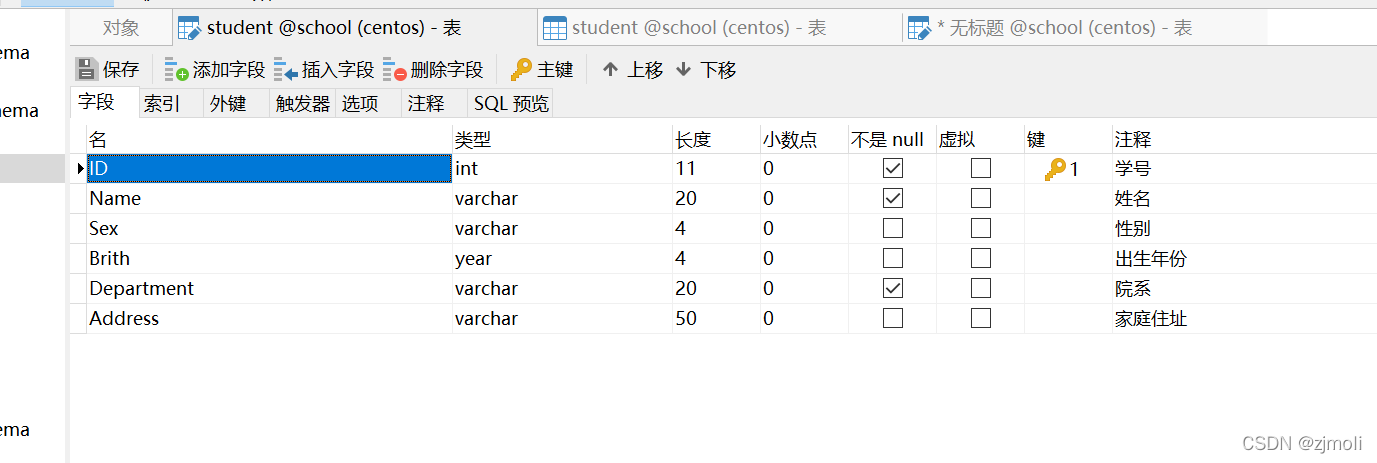Click the 不是 null column header
Screen dimensions: 1377x463
point(892,139)
